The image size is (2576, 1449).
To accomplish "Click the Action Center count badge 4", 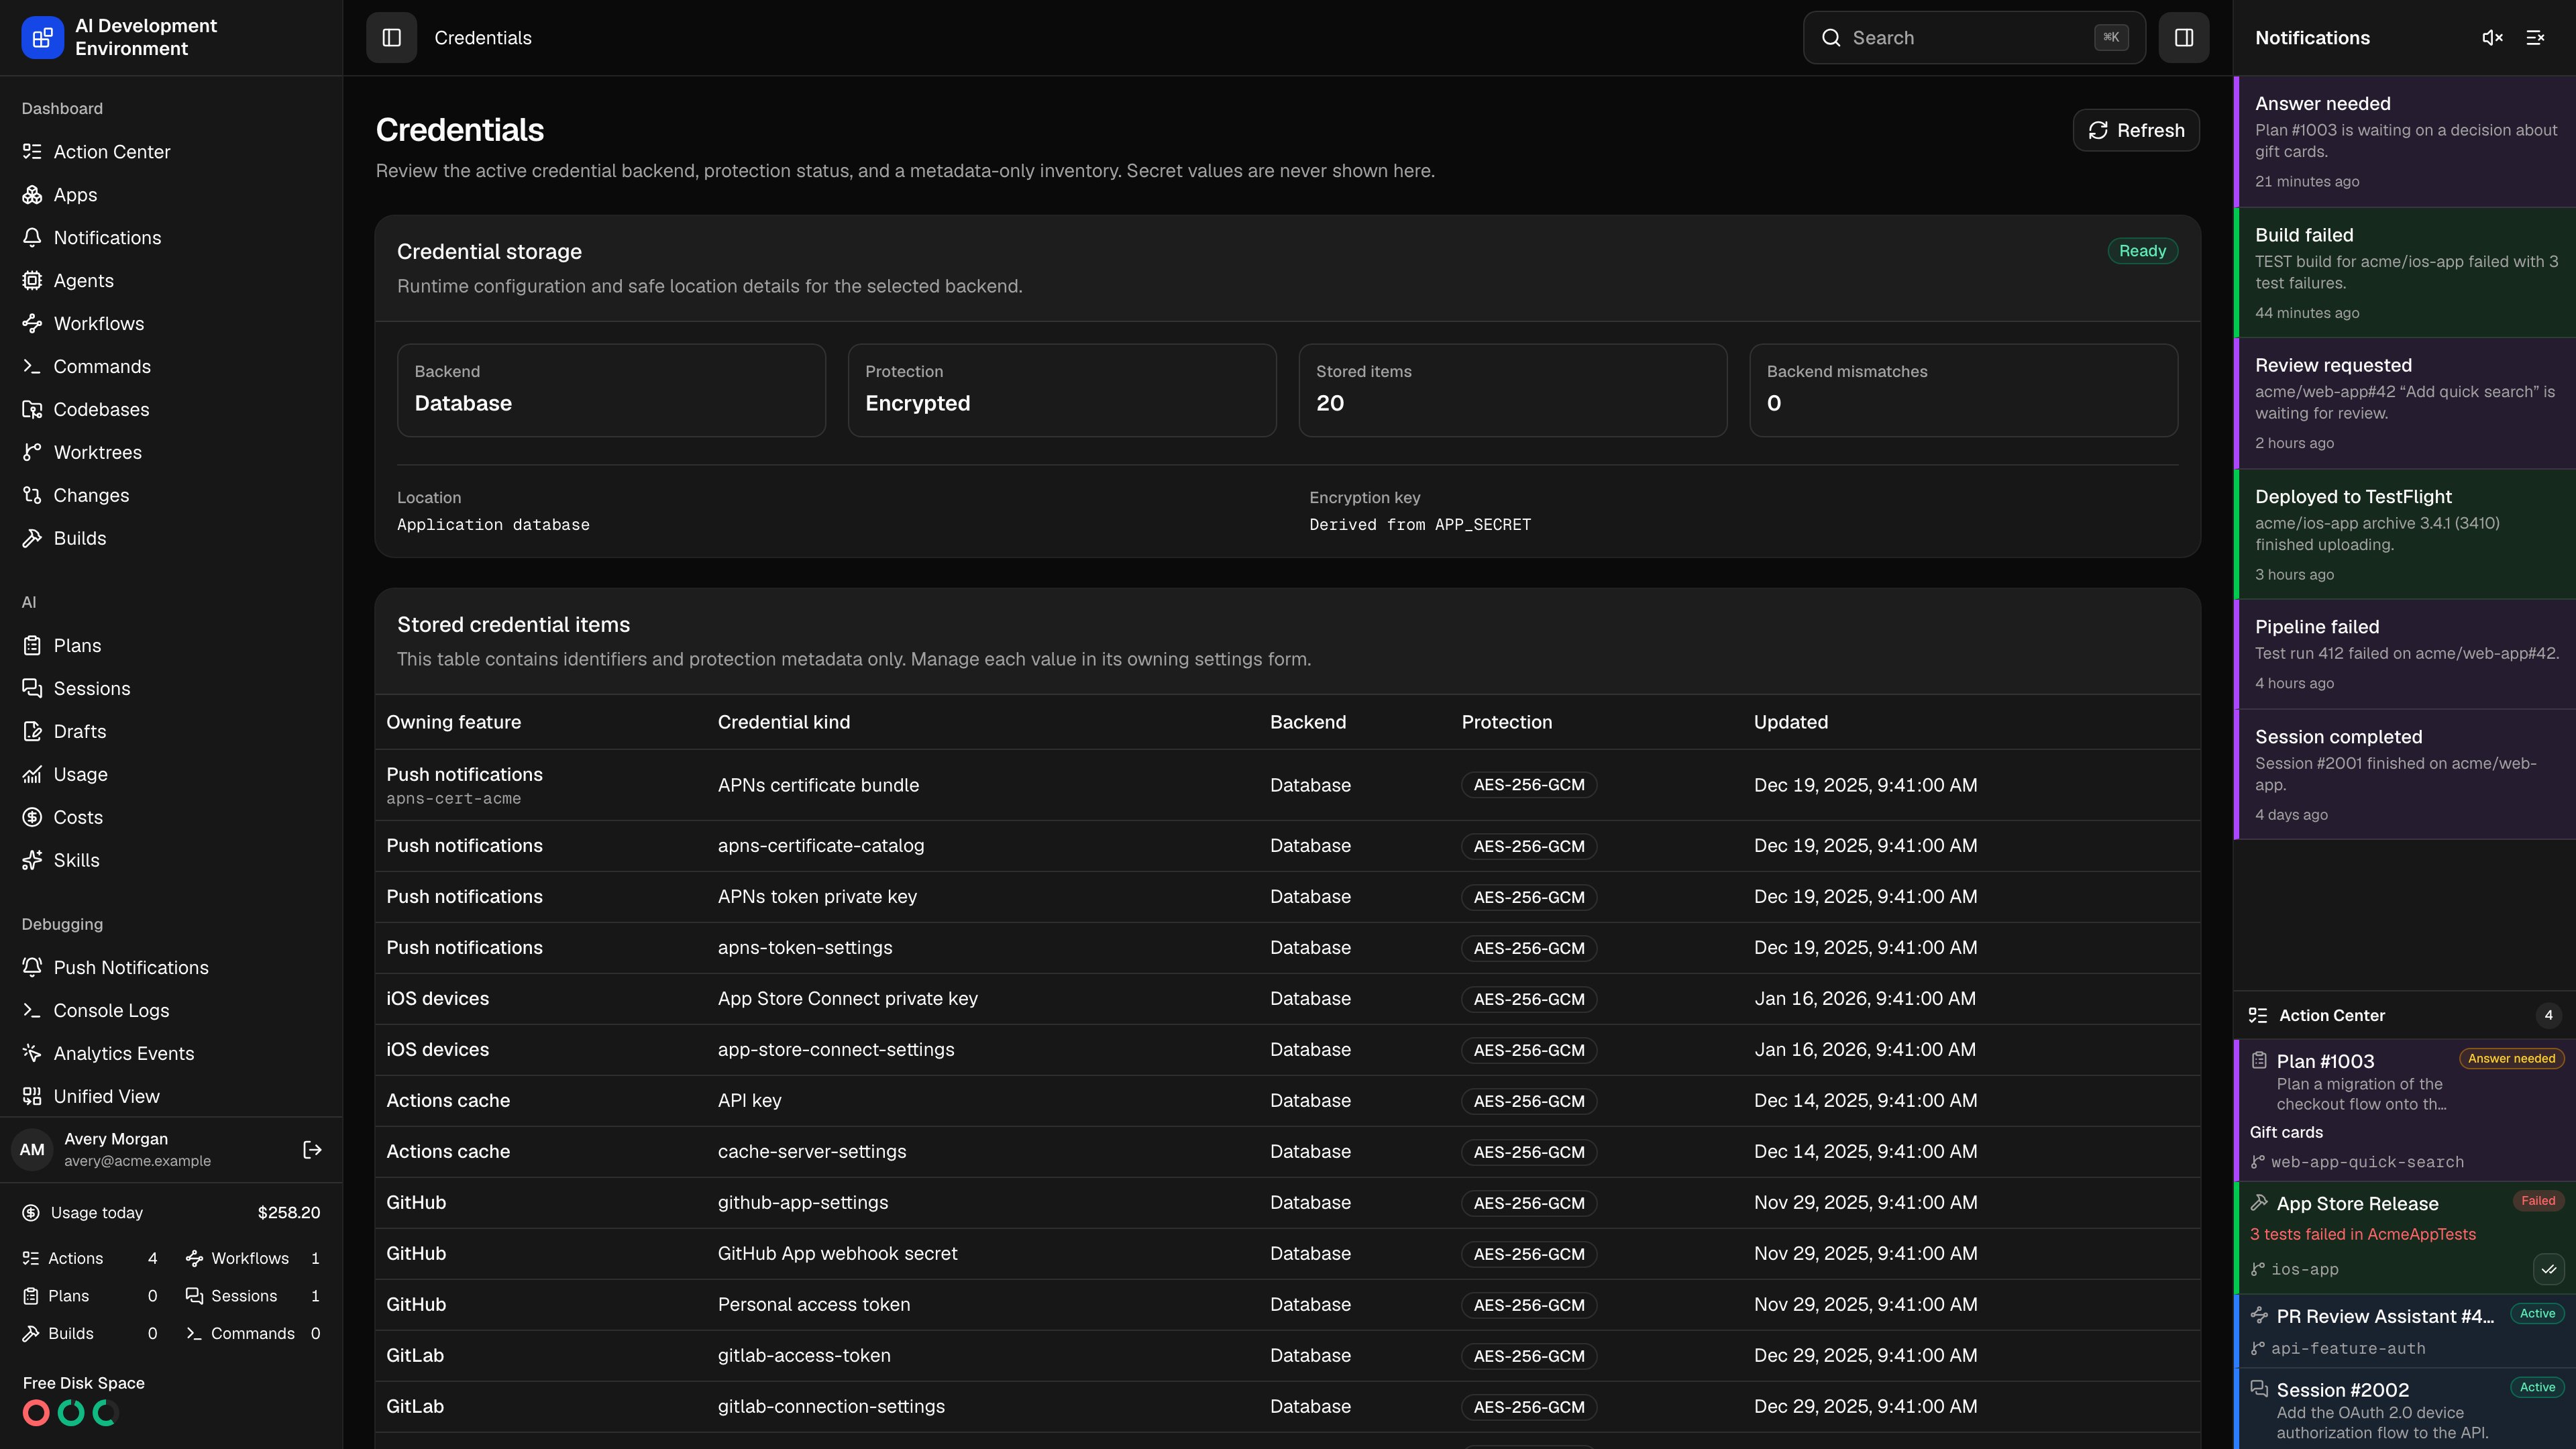I will pyautogui.click(x=2548, y=1015).
